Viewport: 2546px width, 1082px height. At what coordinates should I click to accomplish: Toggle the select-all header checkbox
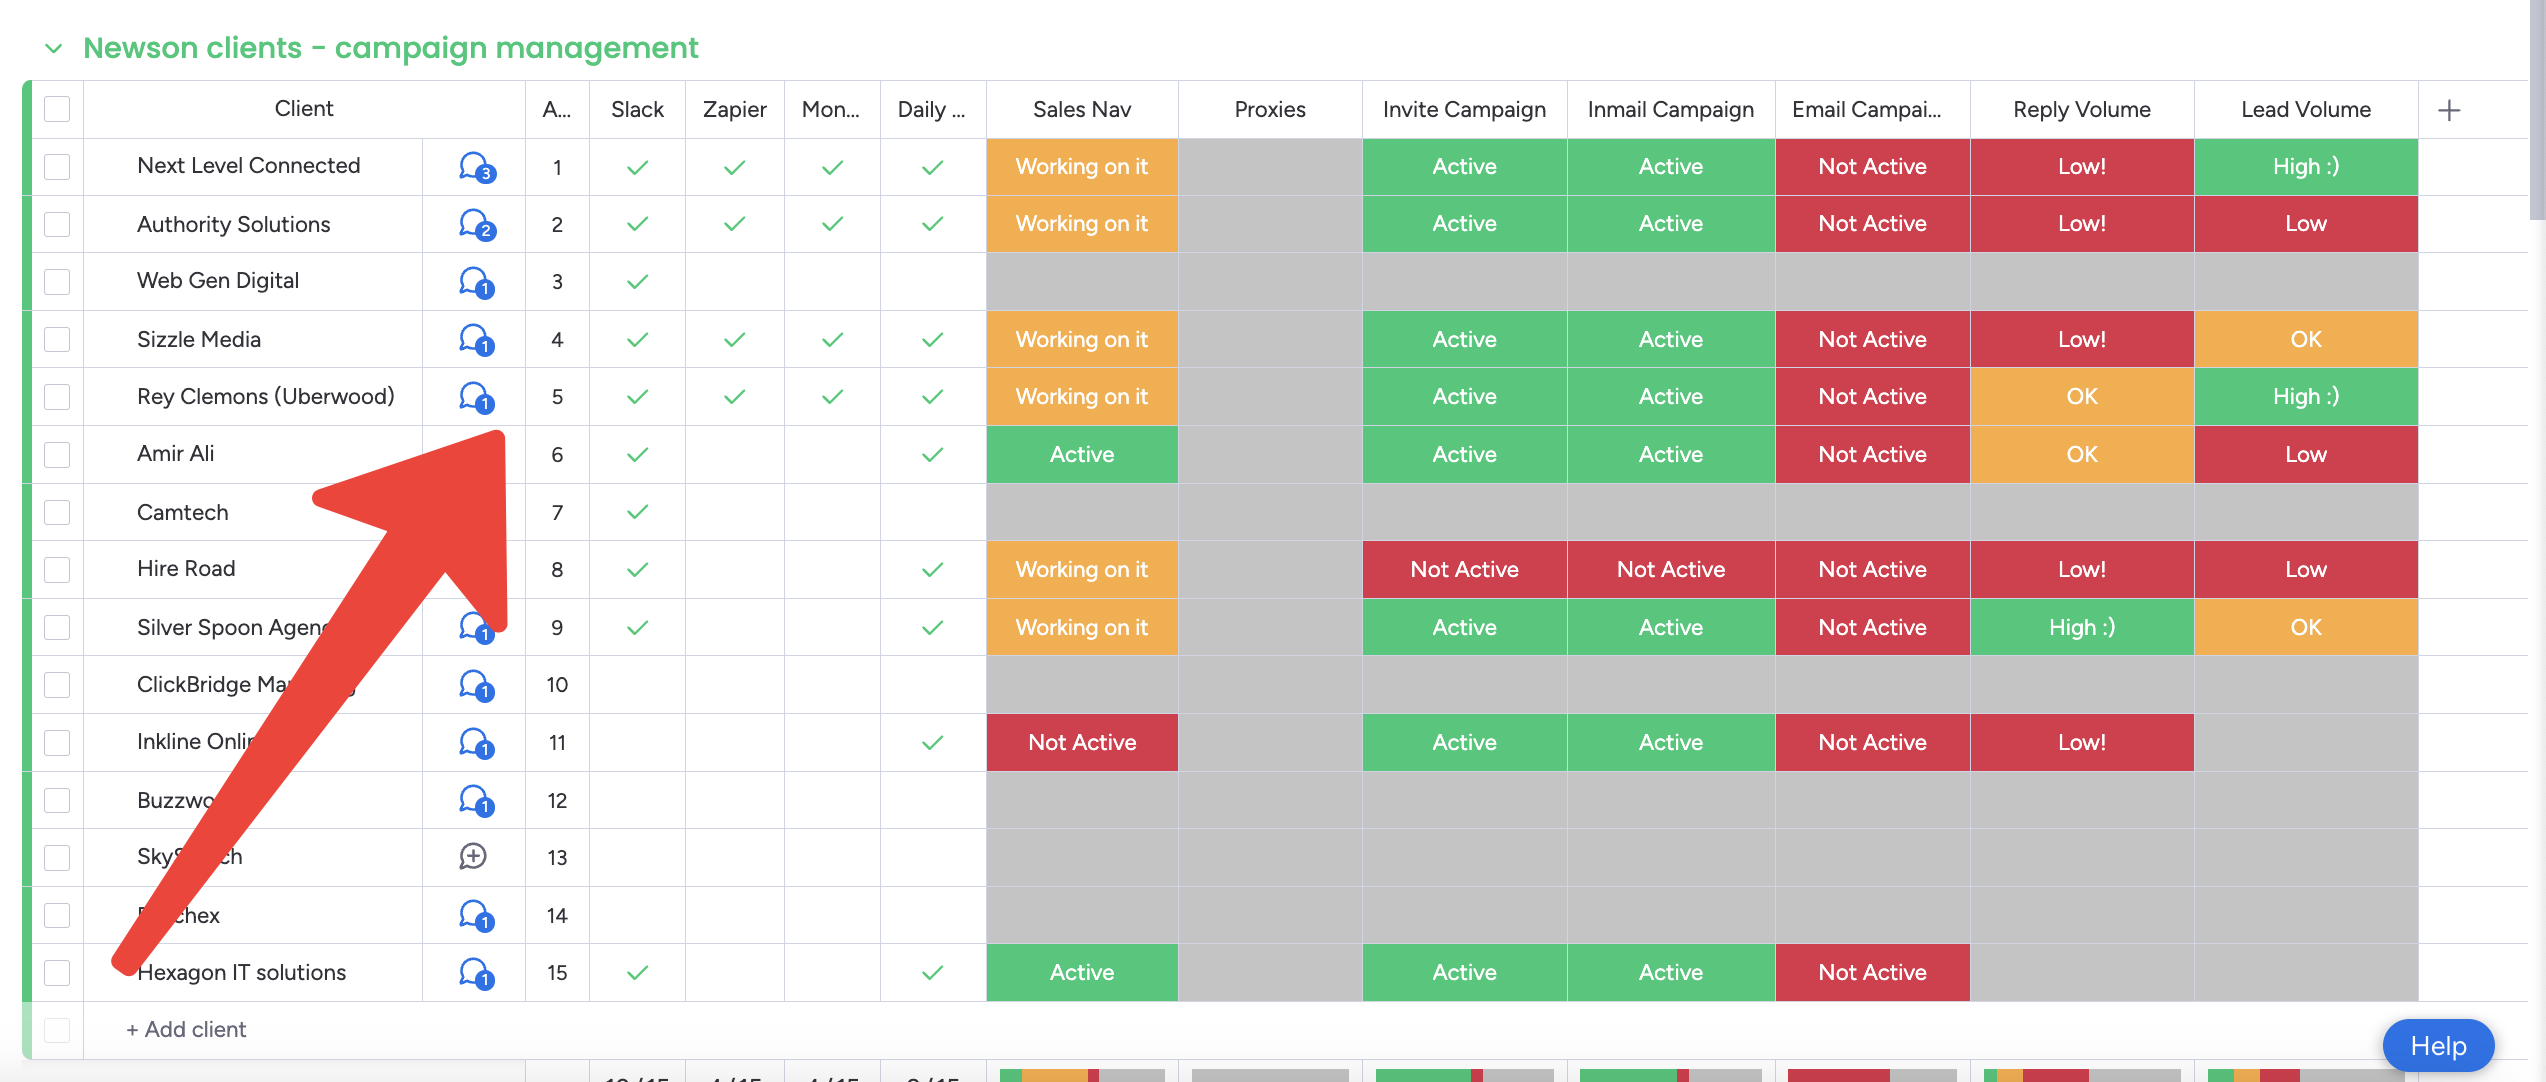pos(57,109)
